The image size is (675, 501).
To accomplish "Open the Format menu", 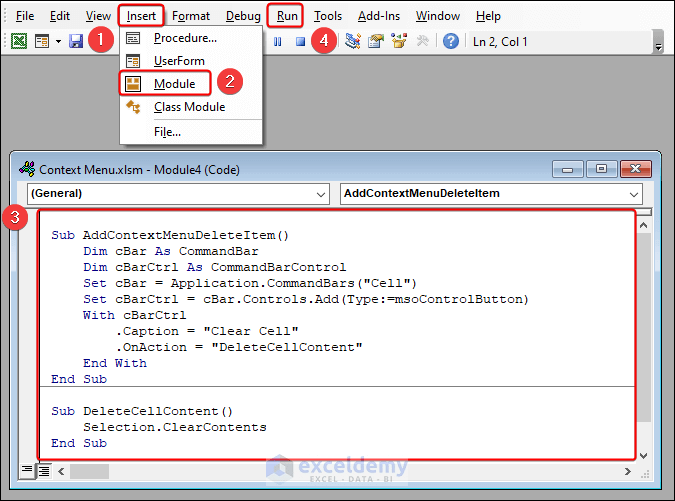I will [191, 16].
